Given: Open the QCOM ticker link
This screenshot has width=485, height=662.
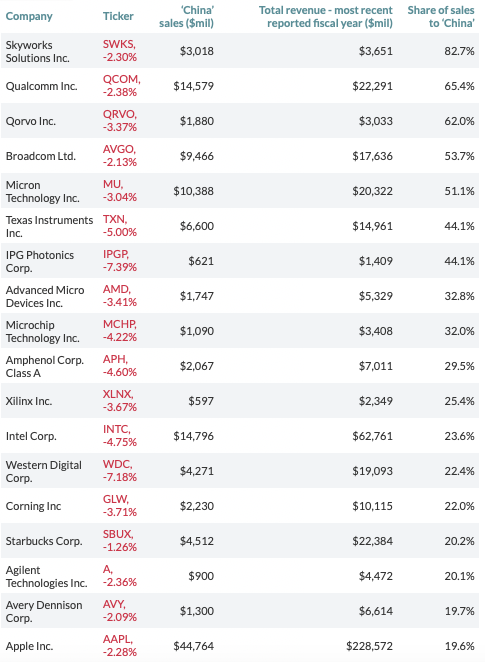Looking at the screenshot, I should [x=121, y=79].
